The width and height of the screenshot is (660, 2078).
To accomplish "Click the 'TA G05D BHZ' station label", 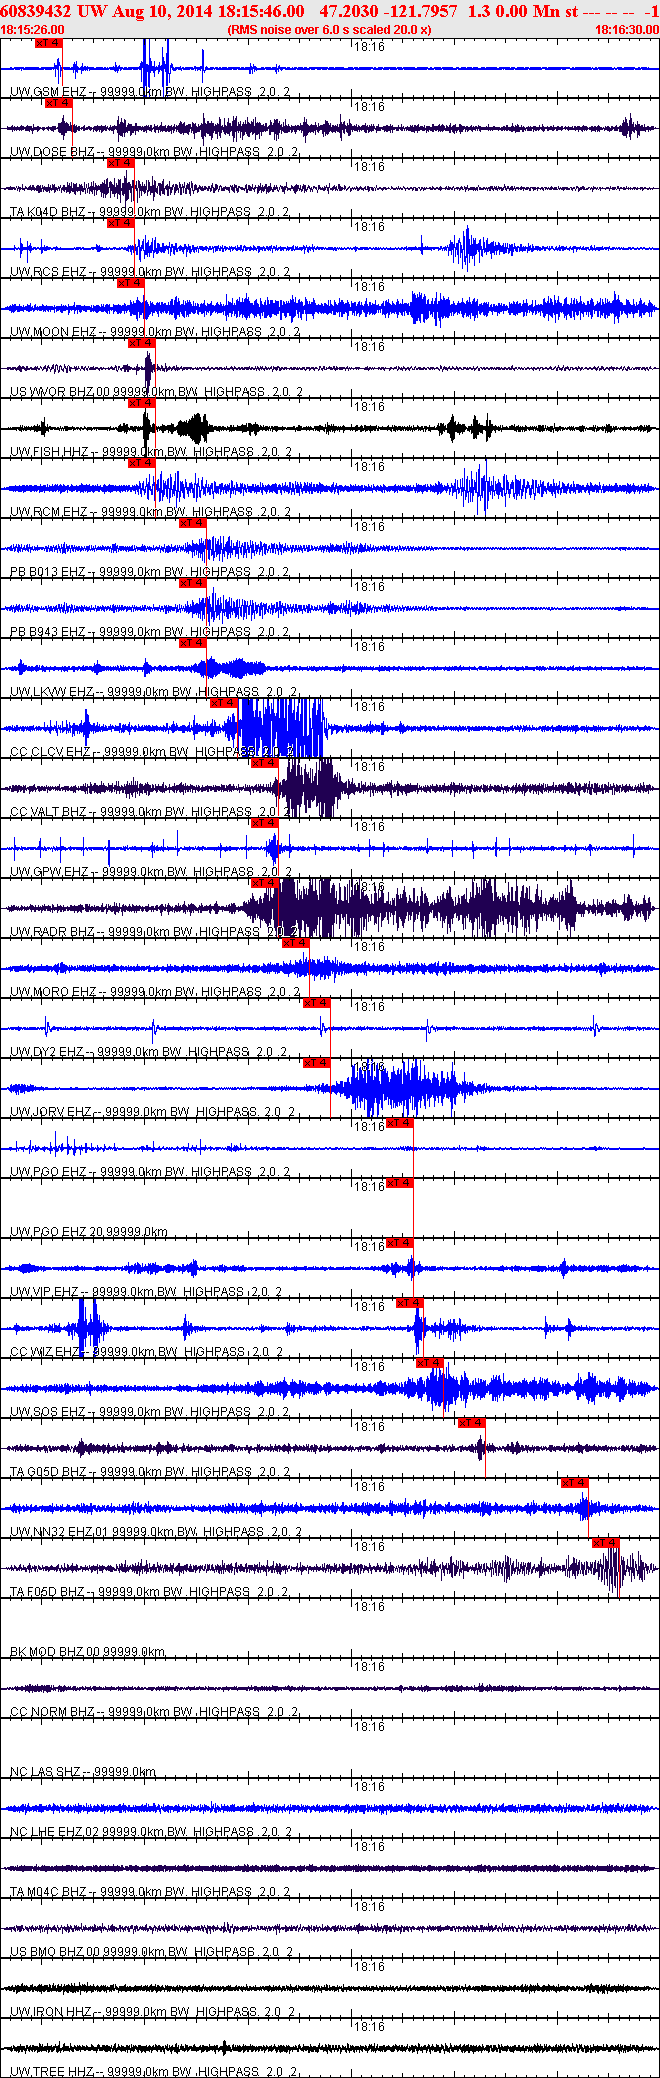I will pyautogui.click(x=47, y=1472).
